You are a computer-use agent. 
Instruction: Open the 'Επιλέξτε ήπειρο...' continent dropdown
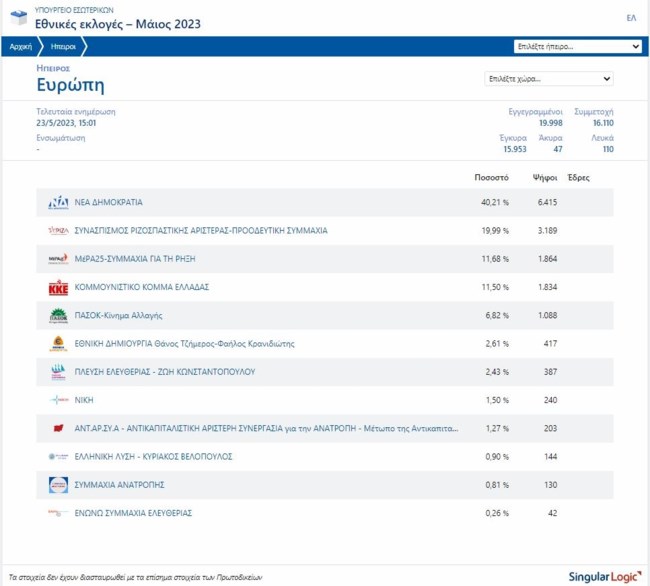[577, 46]
